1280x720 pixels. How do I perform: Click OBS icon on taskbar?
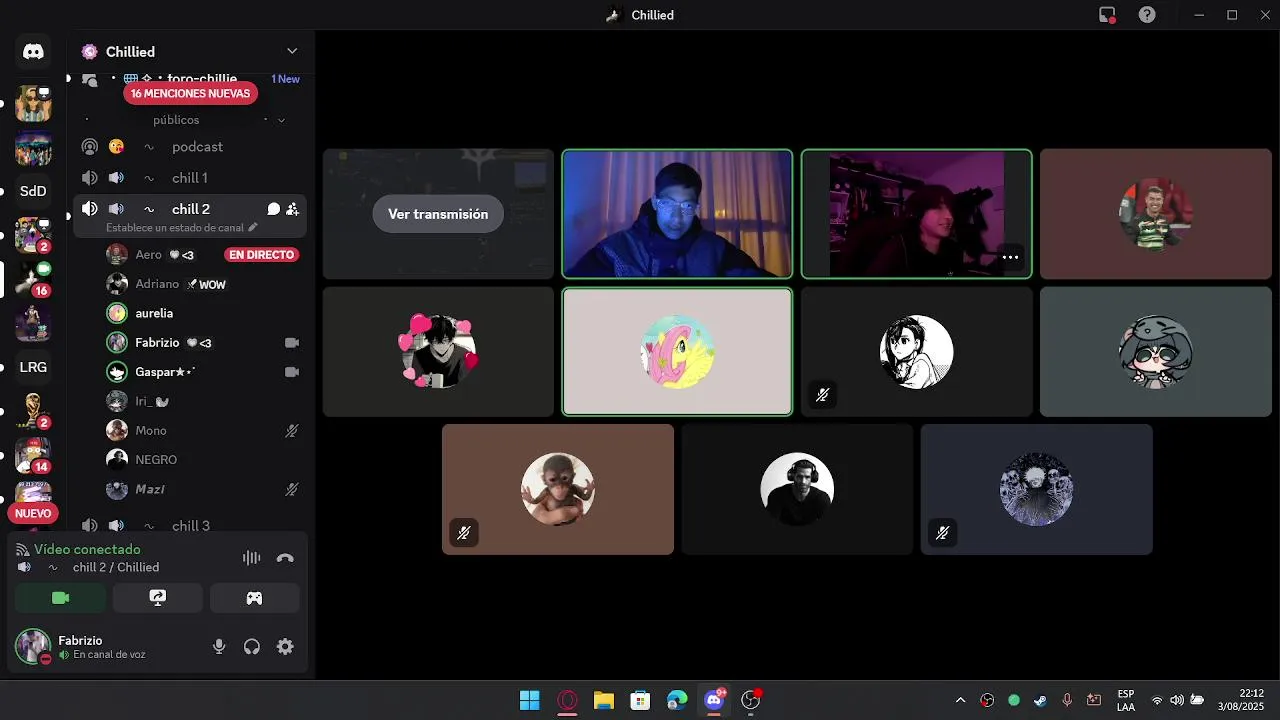coord(751,700)
